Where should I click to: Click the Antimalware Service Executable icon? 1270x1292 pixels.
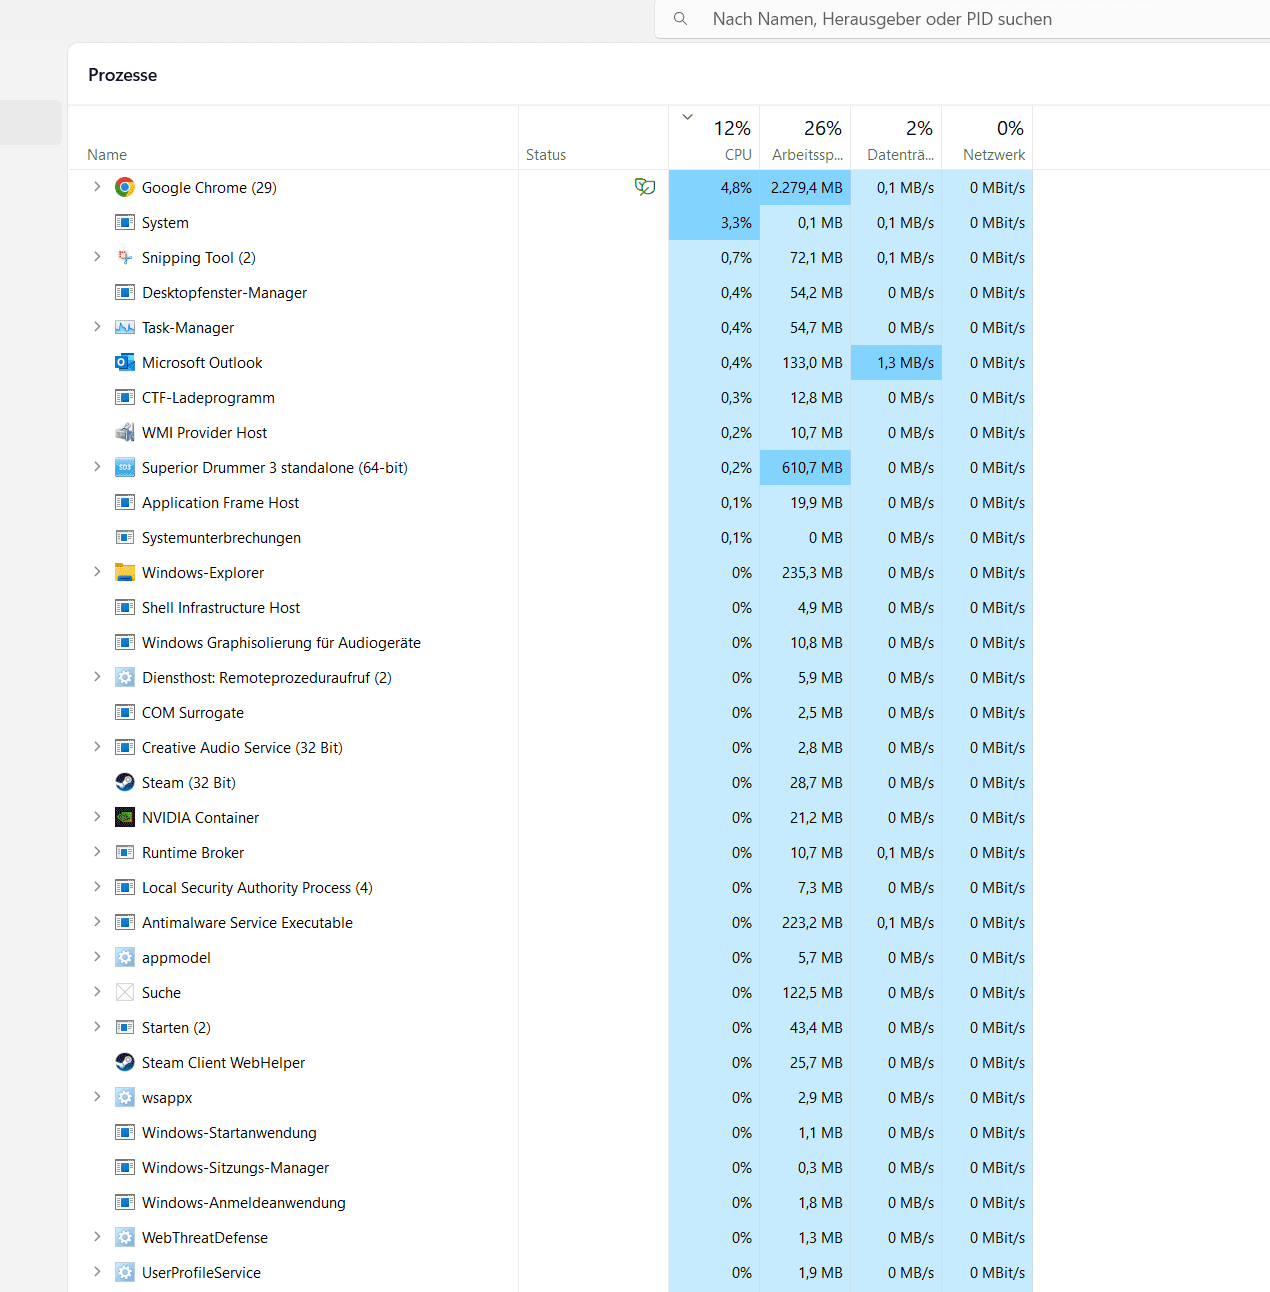pos(125,922)
